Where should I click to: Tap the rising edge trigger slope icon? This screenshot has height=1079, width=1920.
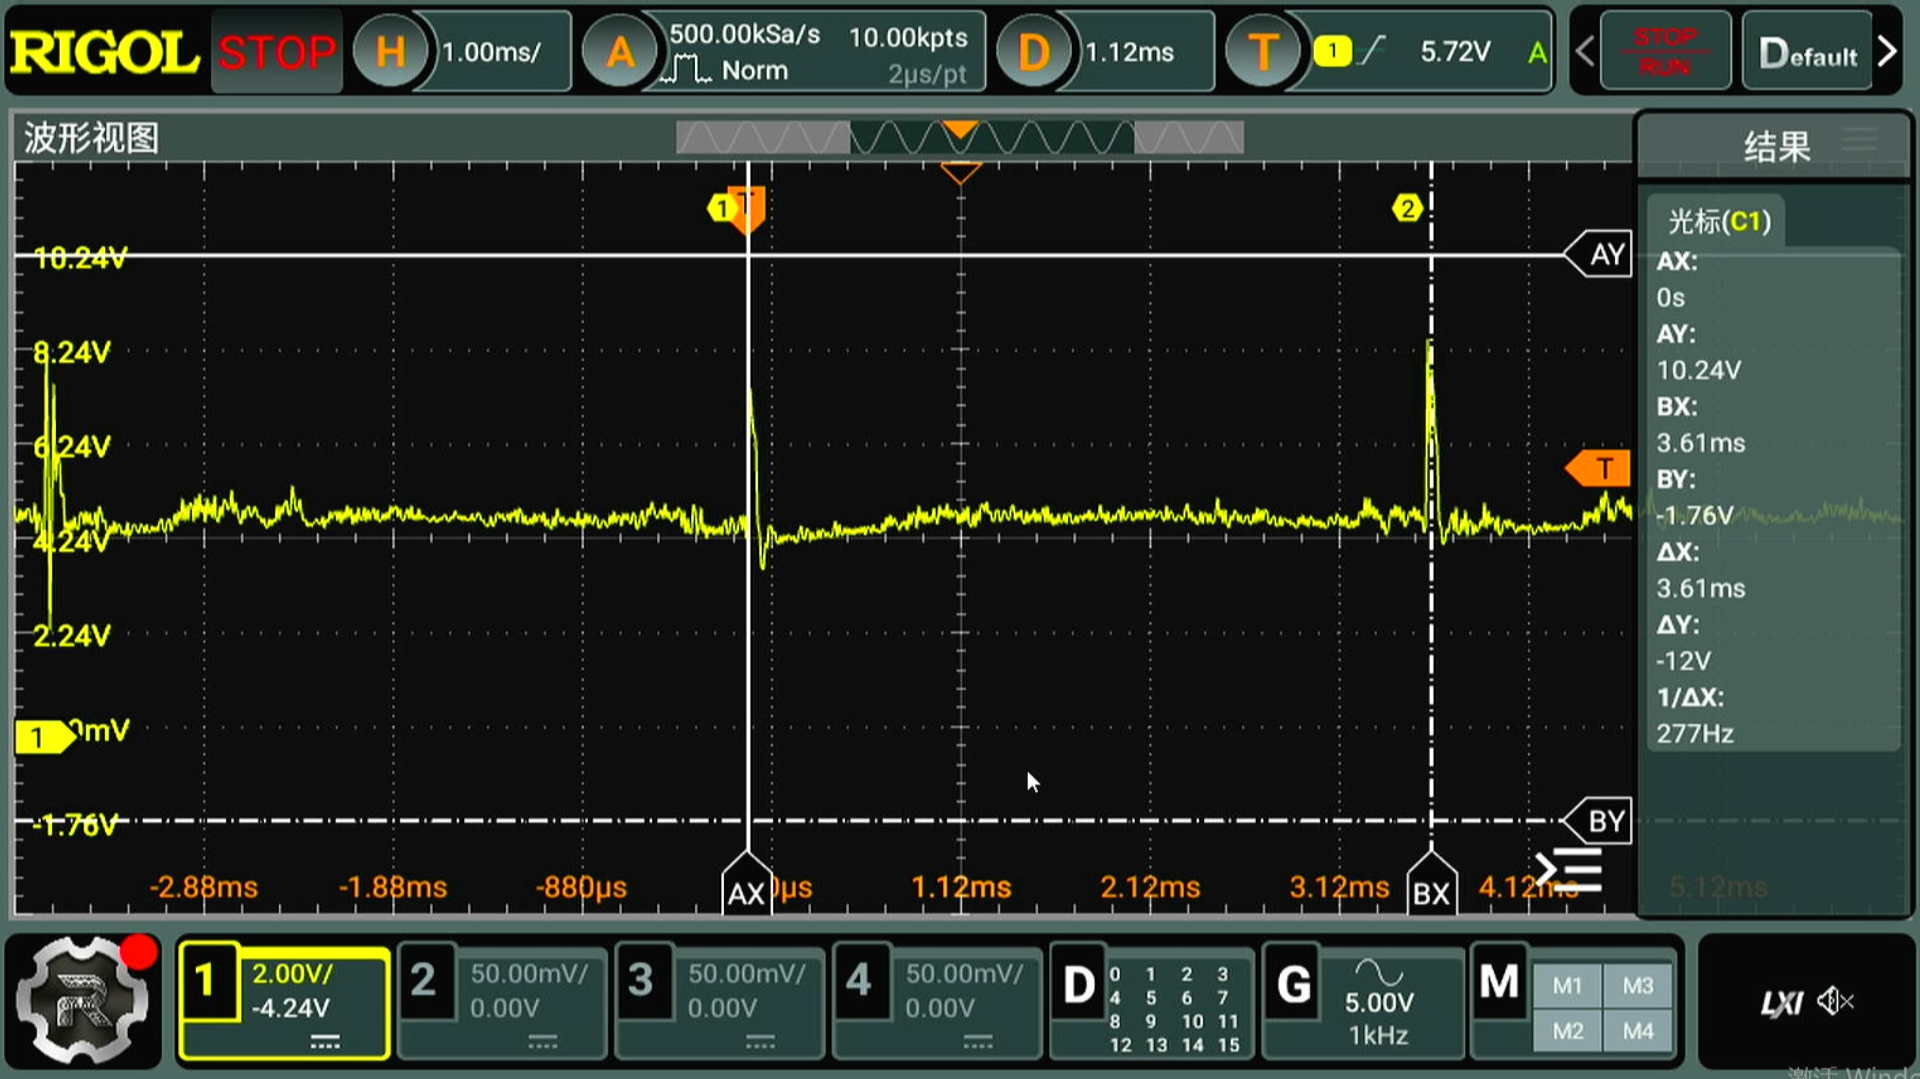[x=1372, y=50]
